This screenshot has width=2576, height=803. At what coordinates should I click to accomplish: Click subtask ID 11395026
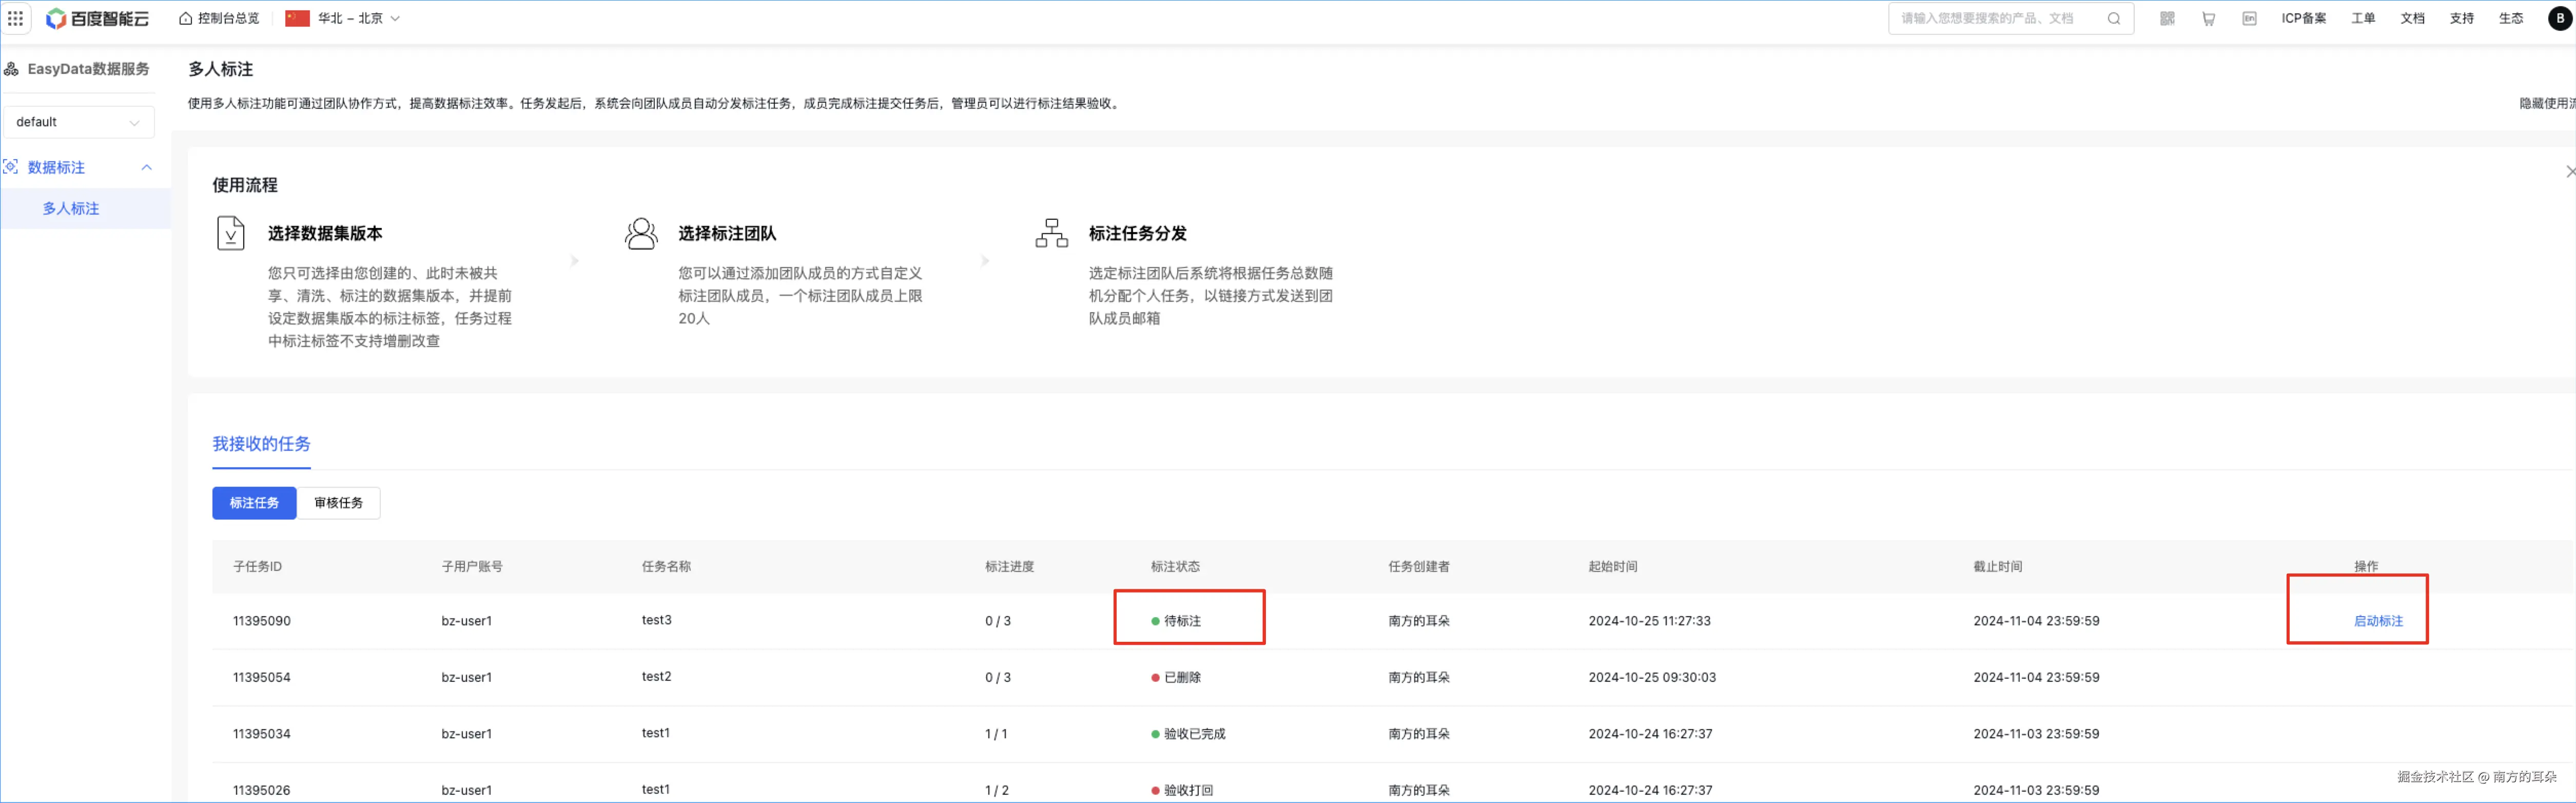(x=262, y=790)
